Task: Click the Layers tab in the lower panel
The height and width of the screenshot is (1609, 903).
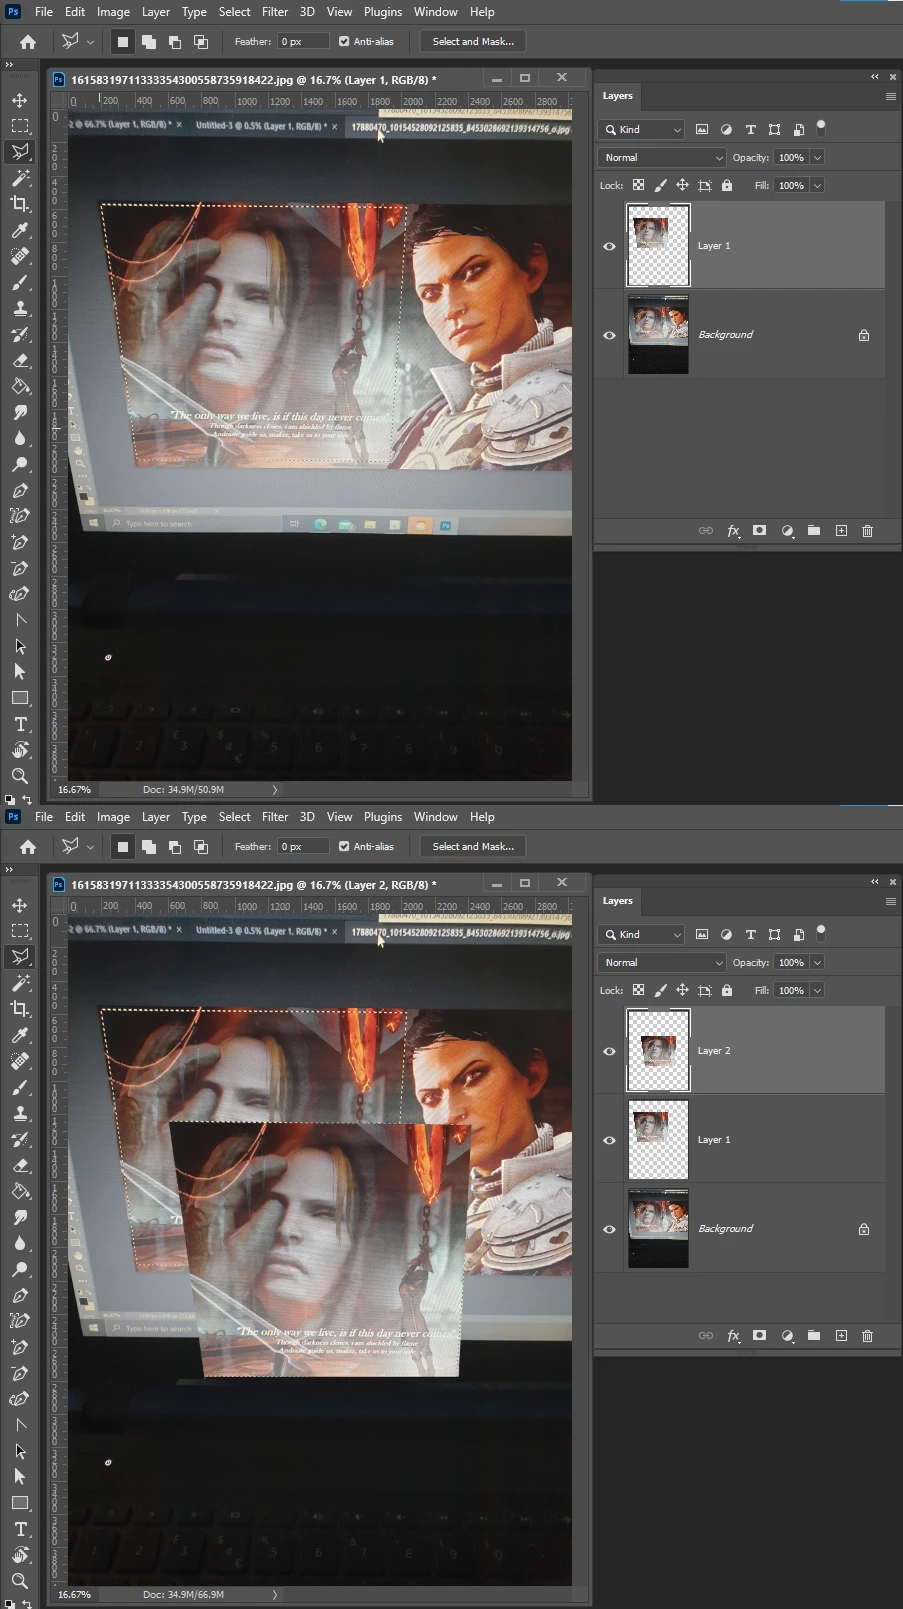Action: click(617, 901)
